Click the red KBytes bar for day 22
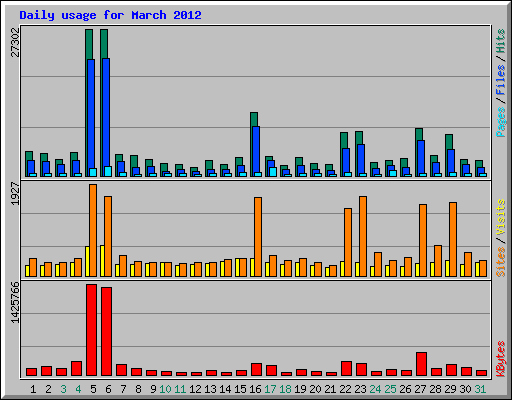The image size is (512, 400). pos(346,369)
